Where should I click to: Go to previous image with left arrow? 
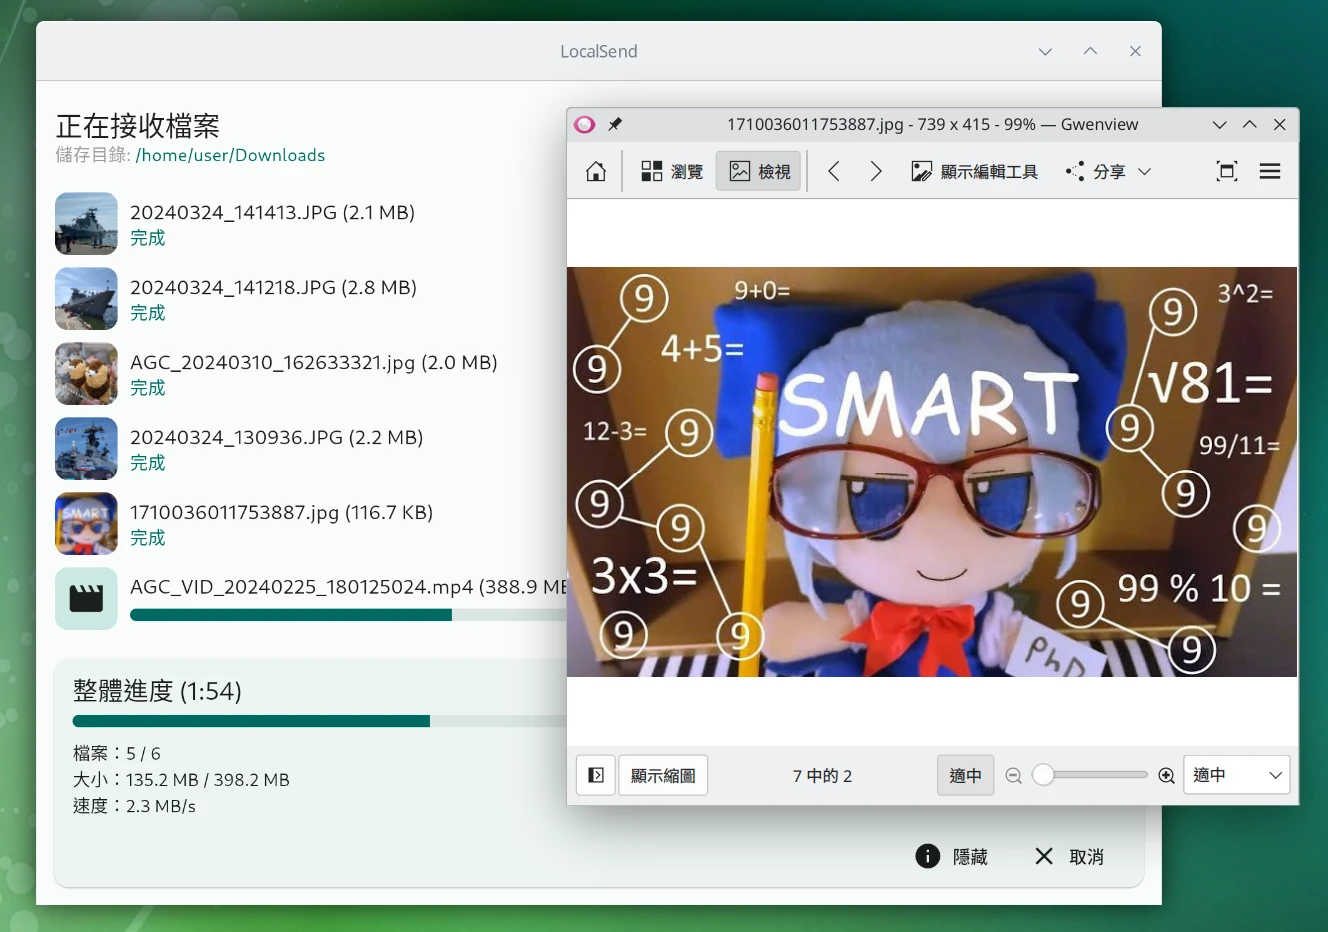[x=834, y=172]
